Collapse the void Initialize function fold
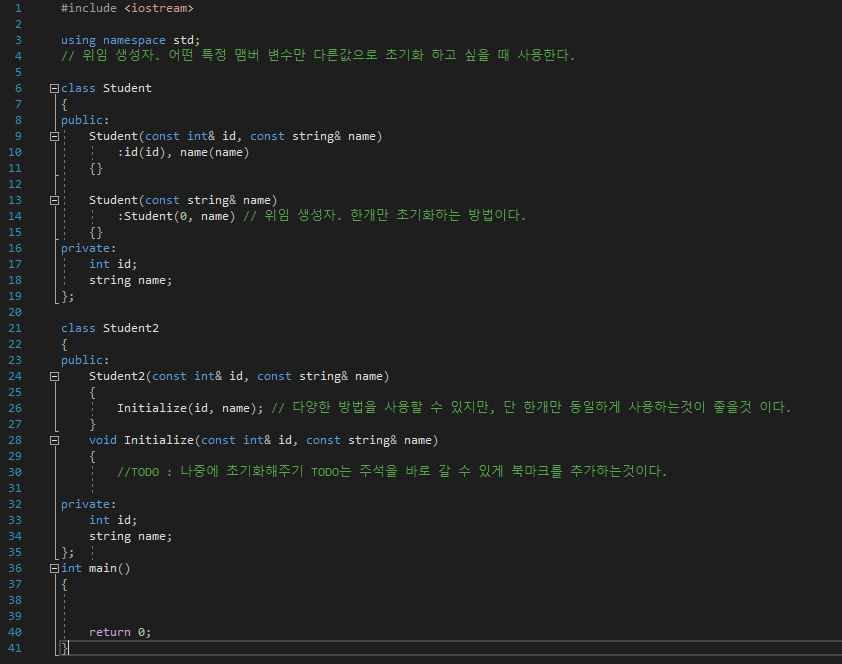Viewport: 842px width, 664px height. (x=54, y=440)
